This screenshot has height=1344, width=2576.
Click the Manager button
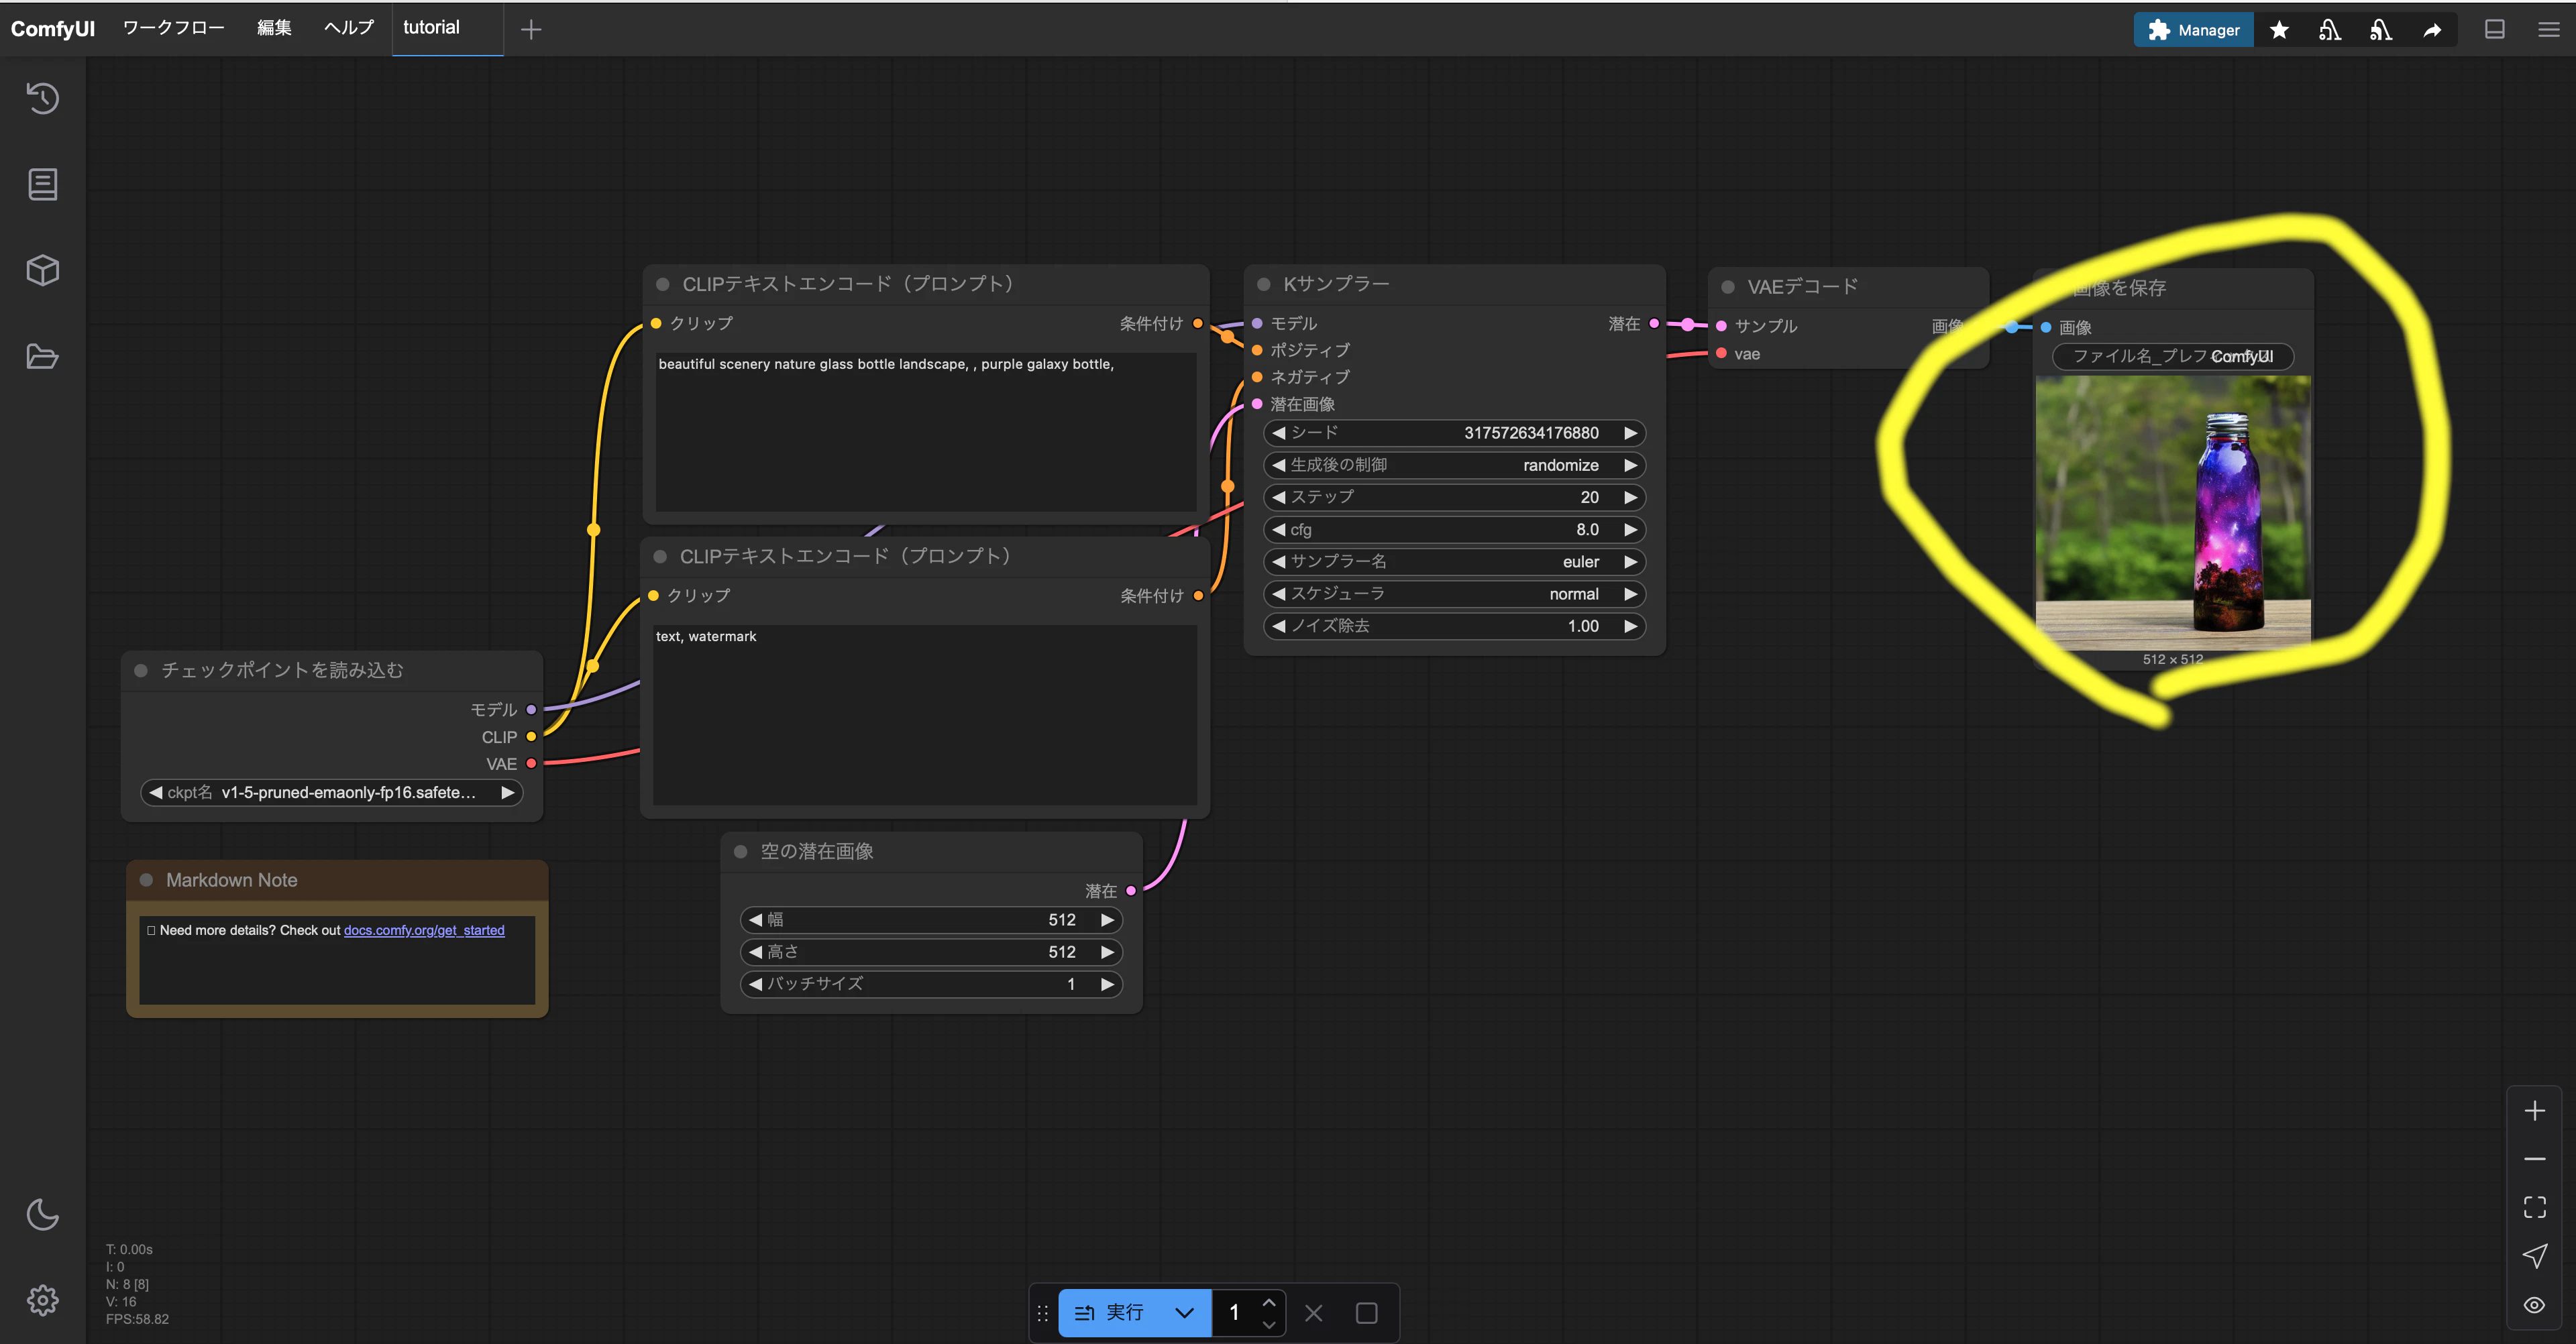click(2193, 30)
